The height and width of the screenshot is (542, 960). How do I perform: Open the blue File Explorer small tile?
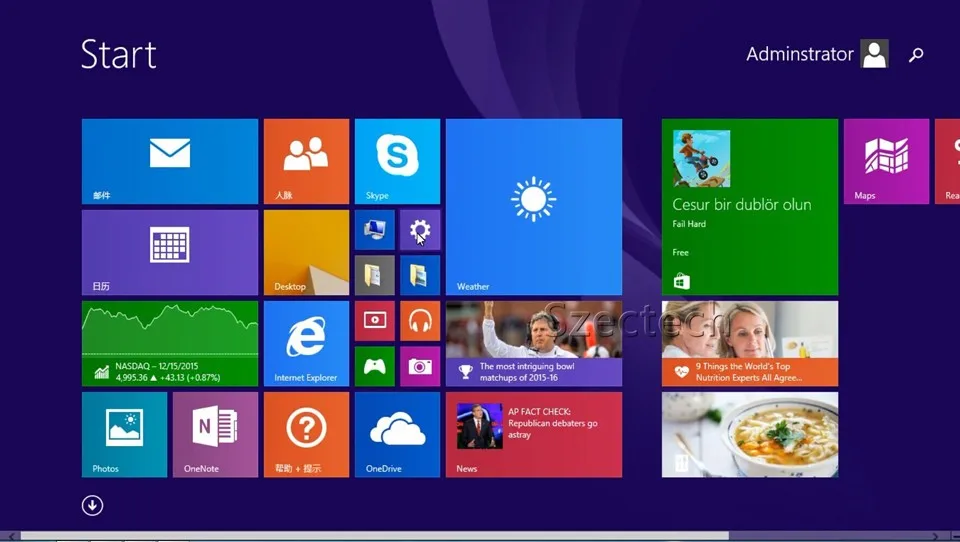click(420, 275)
